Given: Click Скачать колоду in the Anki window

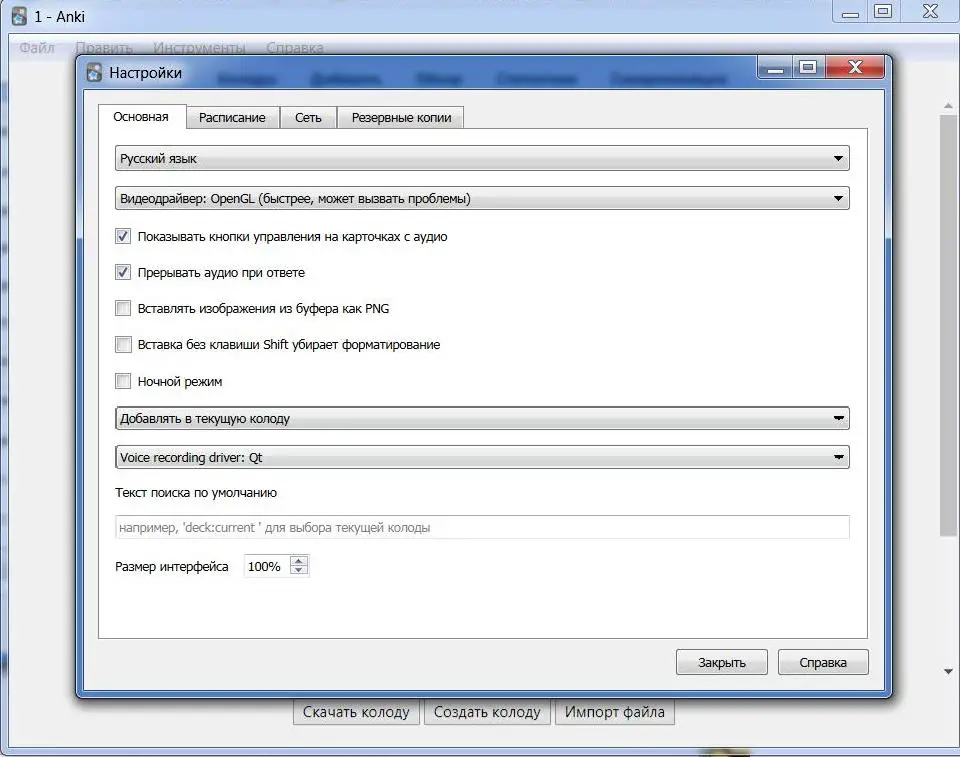Looking at the screenshot, I should coord(356,712).
